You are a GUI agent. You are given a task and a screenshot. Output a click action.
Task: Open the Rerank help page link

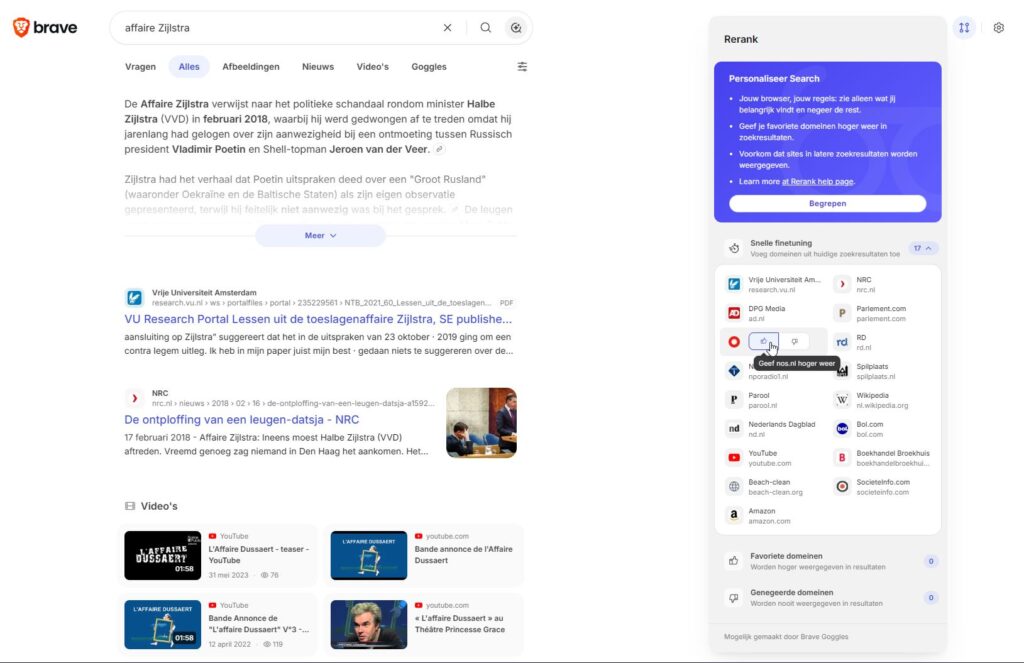818,182
